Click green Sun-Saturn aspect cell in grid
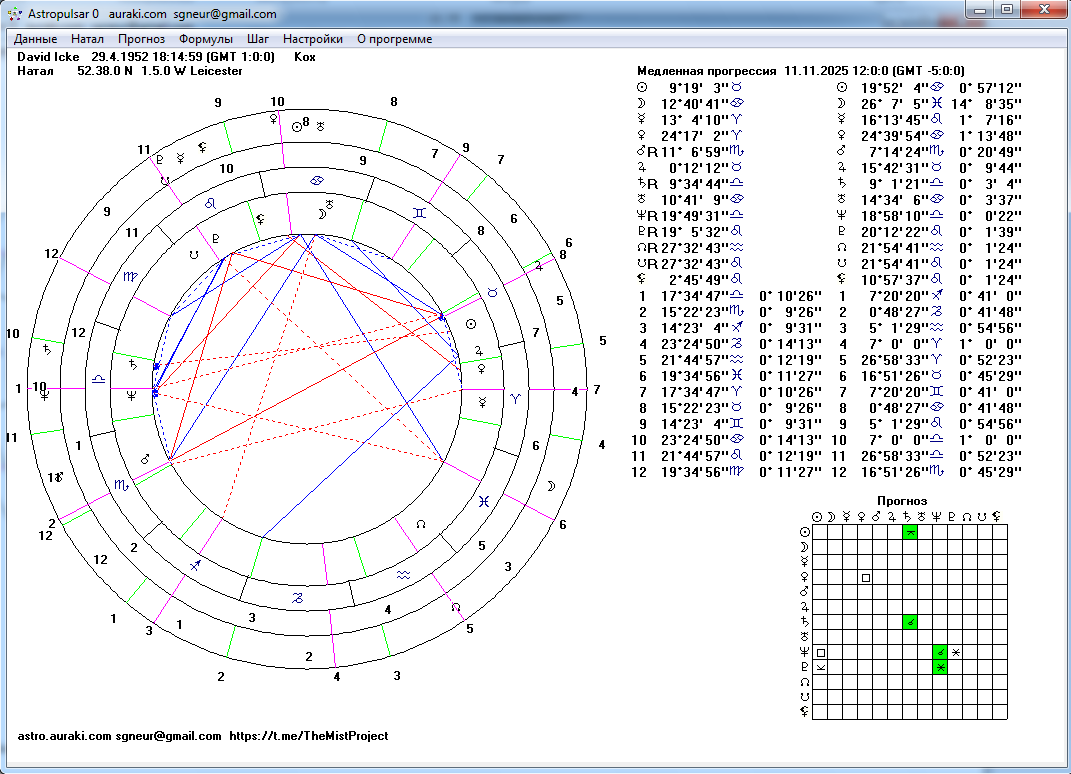Viewport: 1071px width, 774px height. coord(910,533)
